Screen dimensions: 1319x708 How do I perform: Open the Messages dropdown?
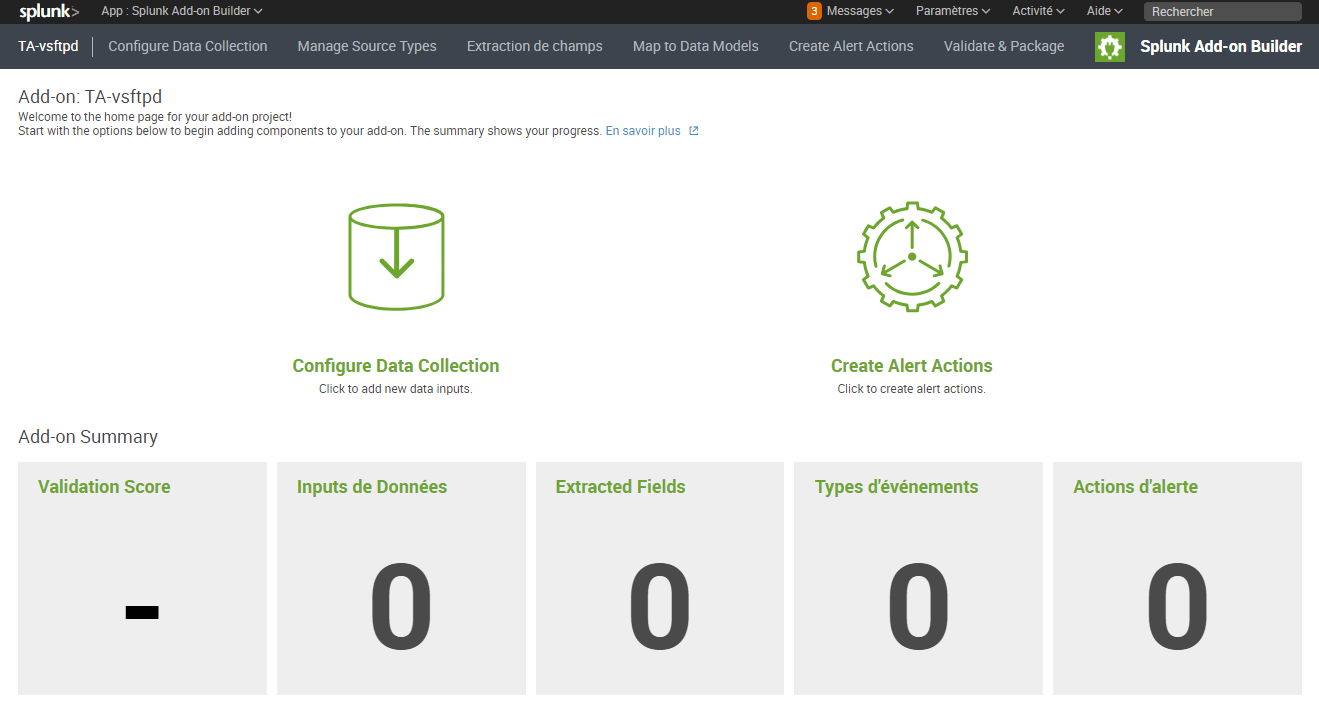click(857, 11)
